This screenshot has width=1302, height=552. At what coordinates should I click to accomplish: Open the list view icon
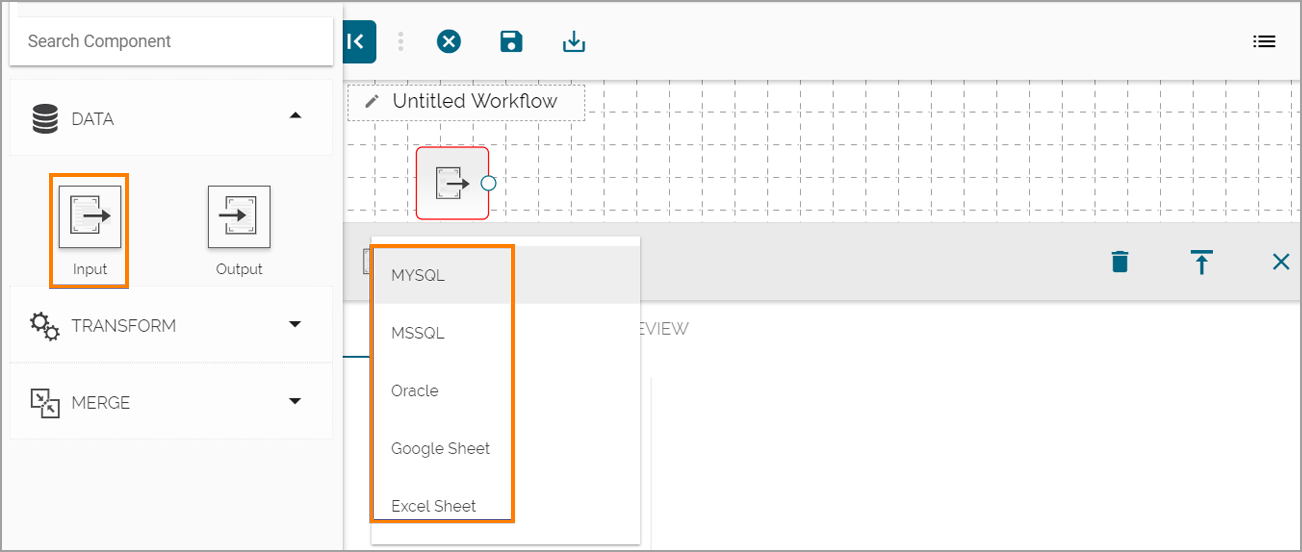[x=1264, y=41]
